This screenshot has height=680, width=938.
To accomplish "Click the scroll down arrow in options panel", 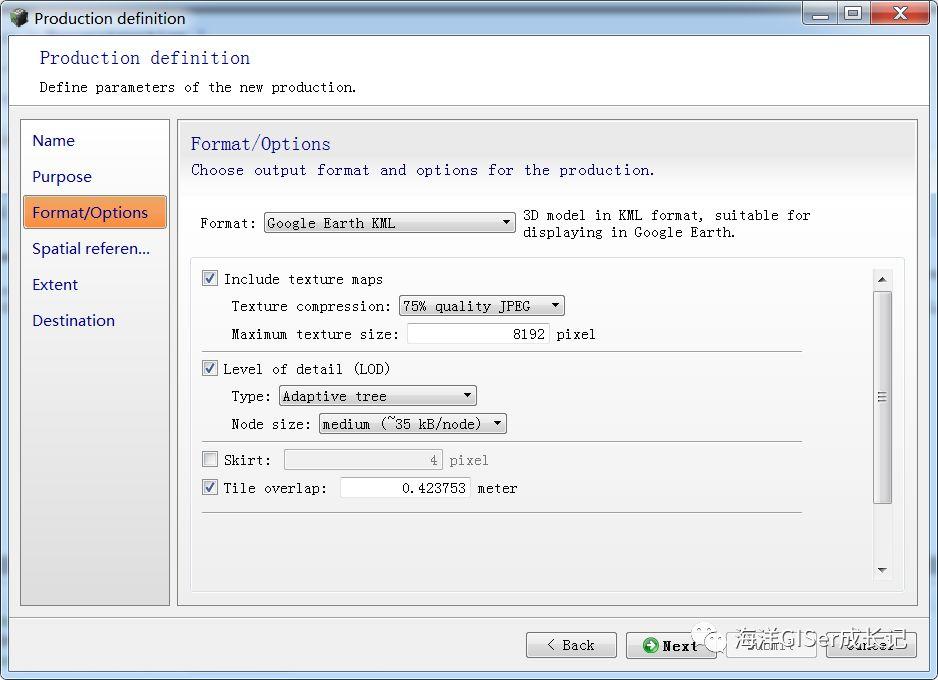I will [x=882, y=570].
